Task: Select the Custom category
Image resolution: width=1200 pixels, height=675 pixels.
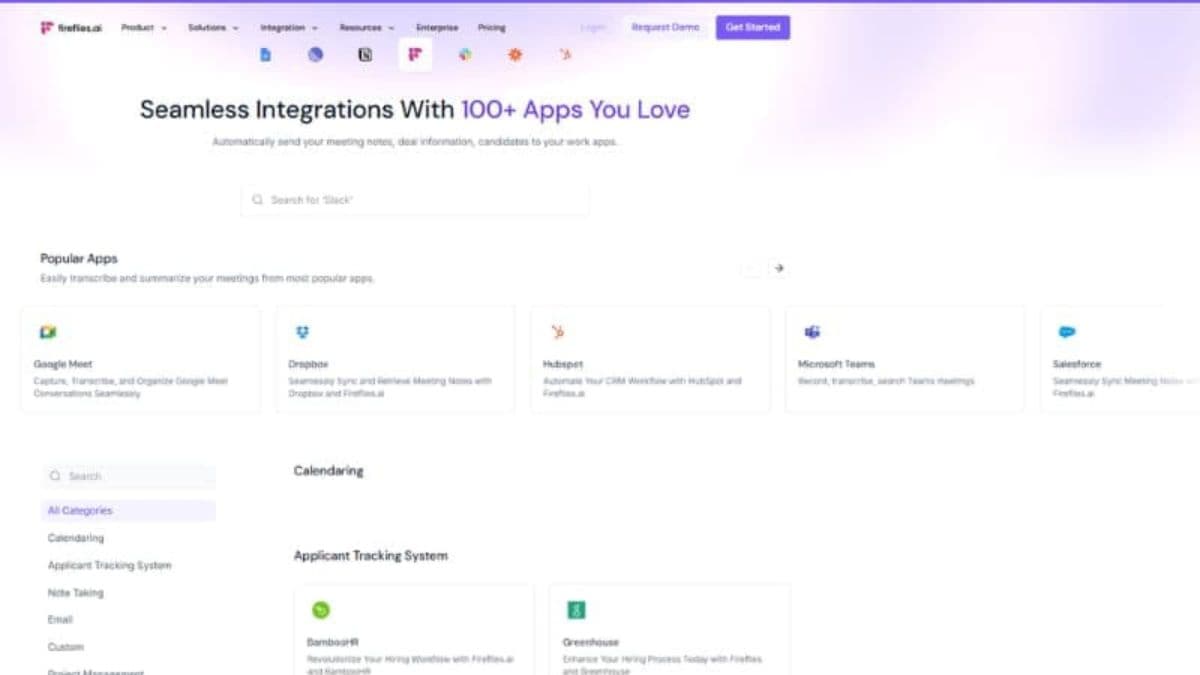Action: pos(66,647)
